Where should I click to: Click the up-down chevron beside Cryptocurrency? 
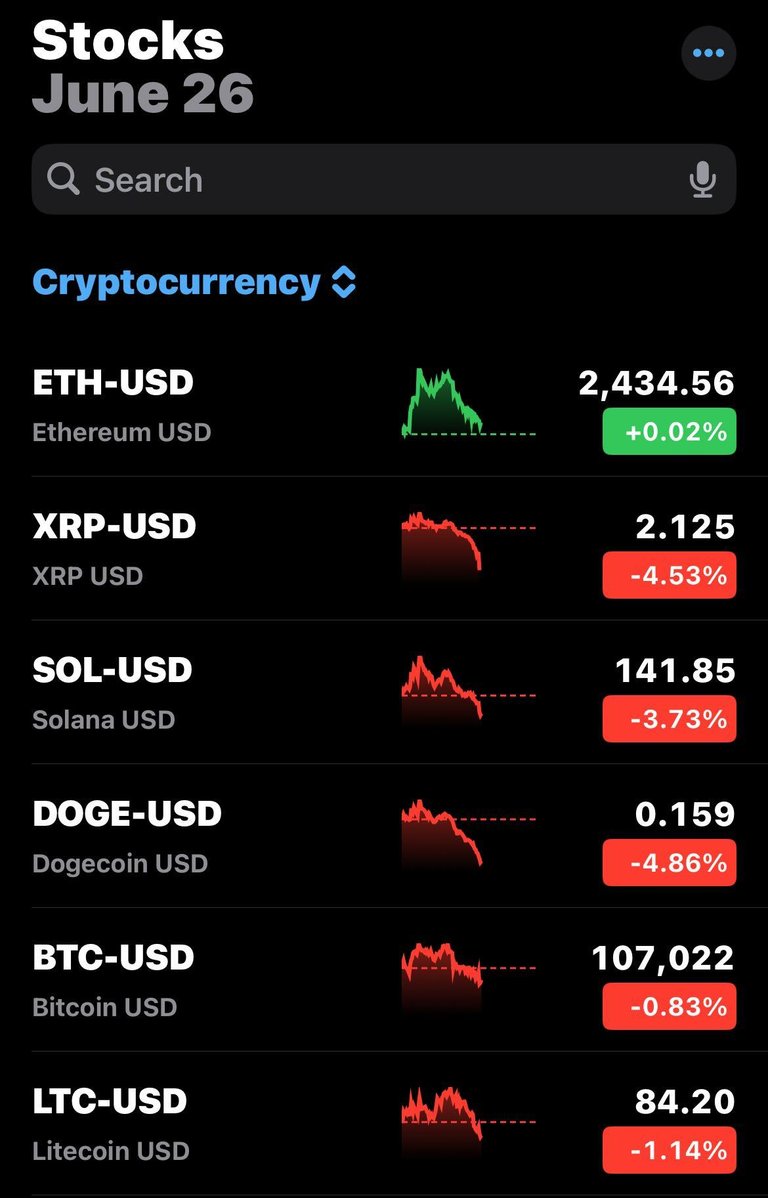pyautogui.click(x=344, y=283)
